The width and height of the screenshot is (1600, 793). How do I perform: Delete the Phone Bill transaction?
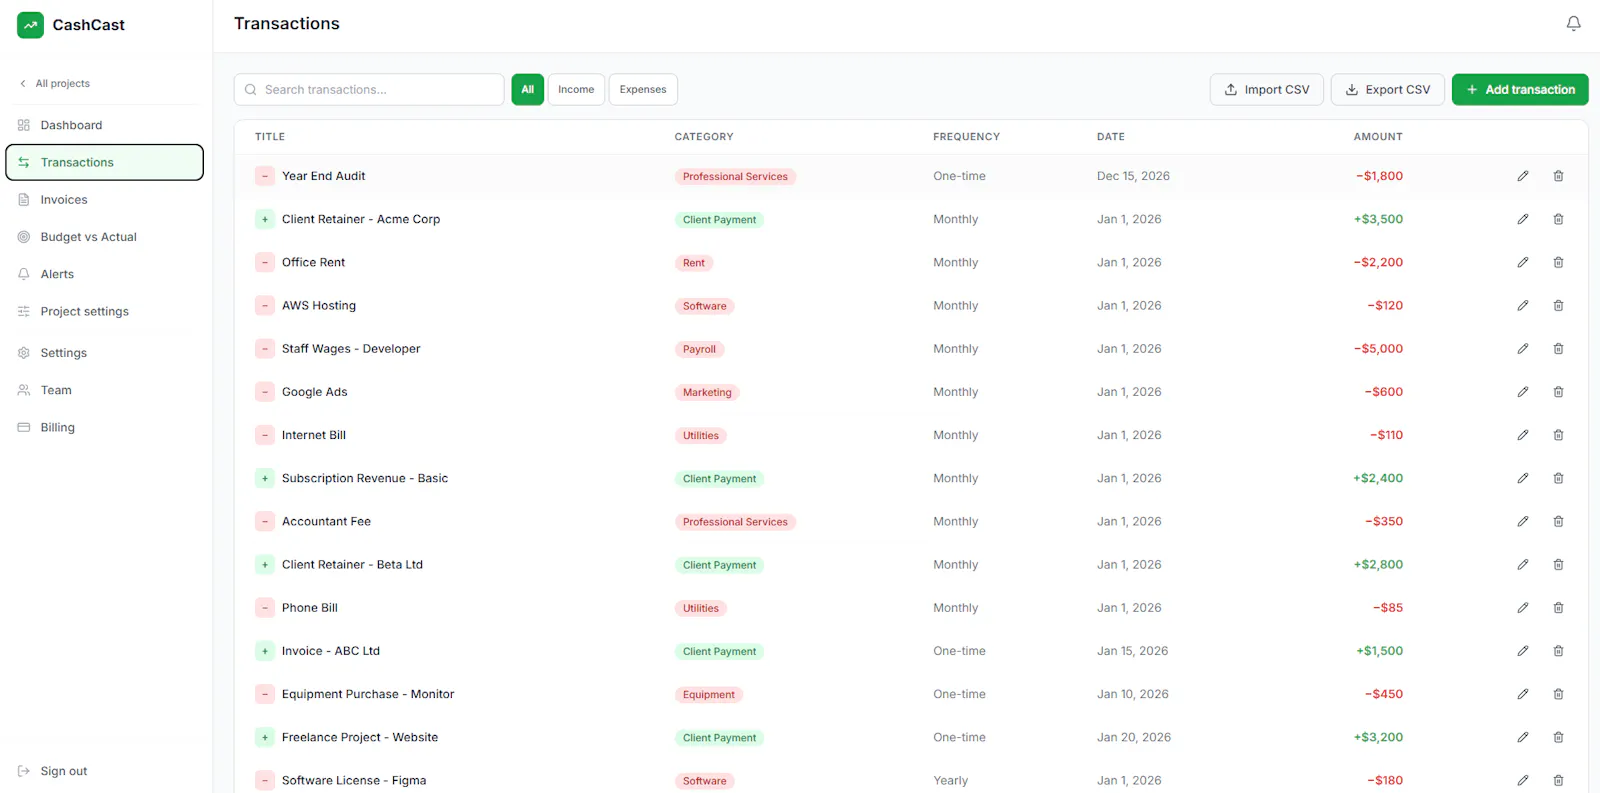(x=1558, y=608)
